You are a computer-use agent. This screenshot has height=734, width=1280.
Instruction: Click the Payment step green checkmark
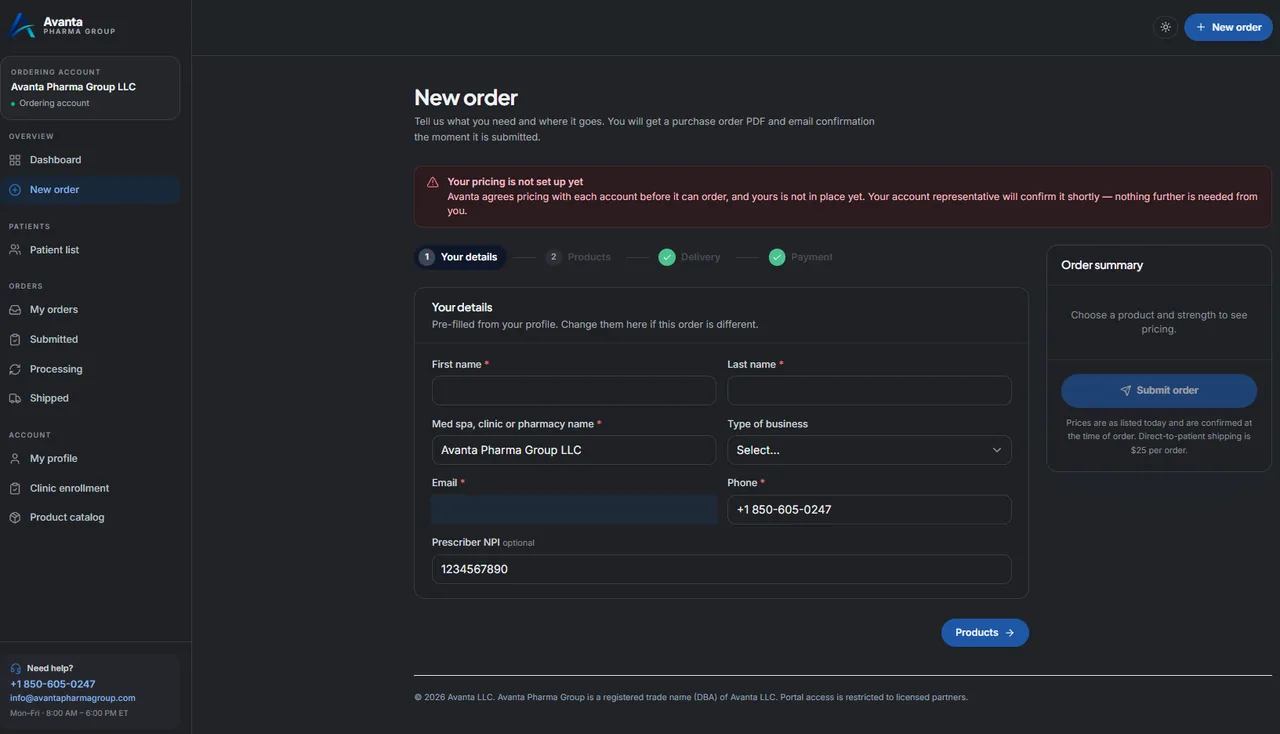pos(777,257)
